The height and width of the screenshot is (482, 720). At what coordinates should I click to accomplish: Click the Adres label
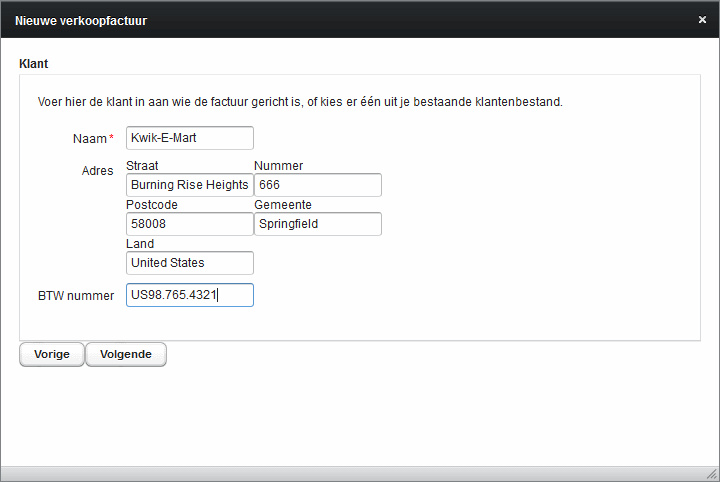[97, 171]
